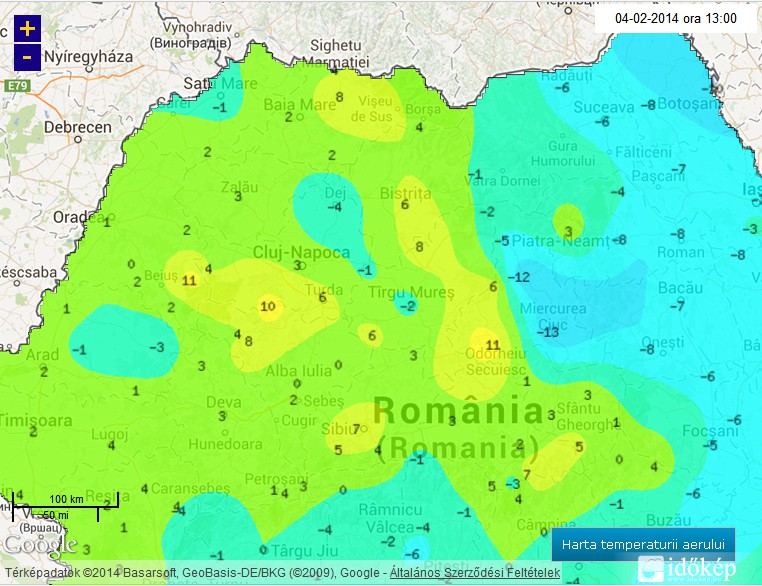The height and width of the screenshot is (586, 762).
Task: Click the Google logo on map
Action: pyautogui.click(x=39, y=546)
